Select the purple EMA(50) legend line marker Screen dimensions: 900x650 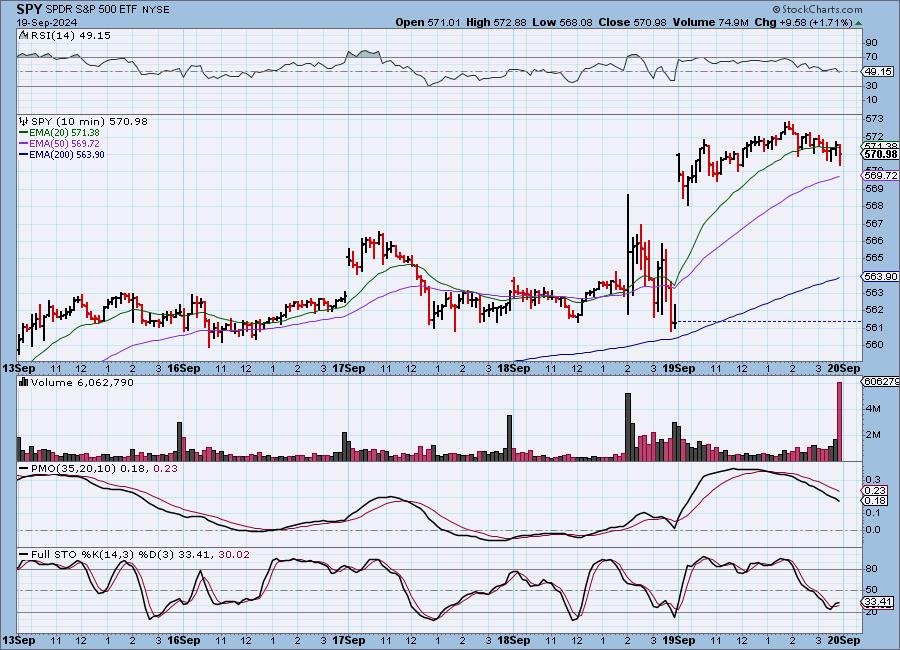[24, 144]
